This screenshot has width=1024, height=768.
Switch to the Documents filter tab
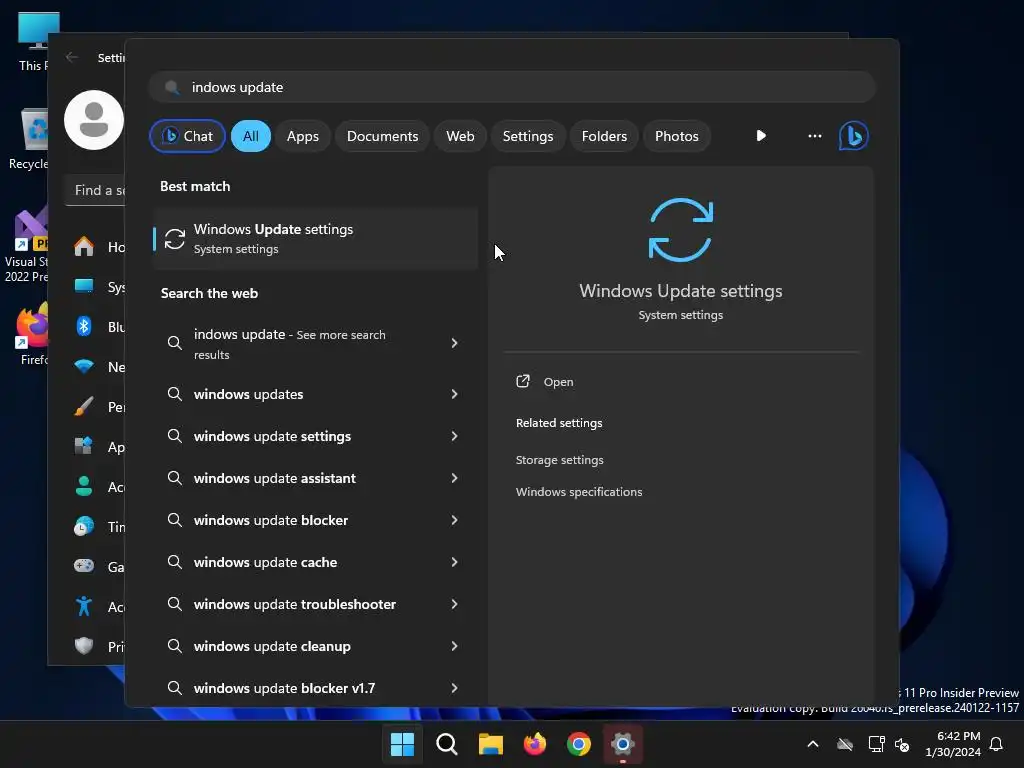point(382,136)
